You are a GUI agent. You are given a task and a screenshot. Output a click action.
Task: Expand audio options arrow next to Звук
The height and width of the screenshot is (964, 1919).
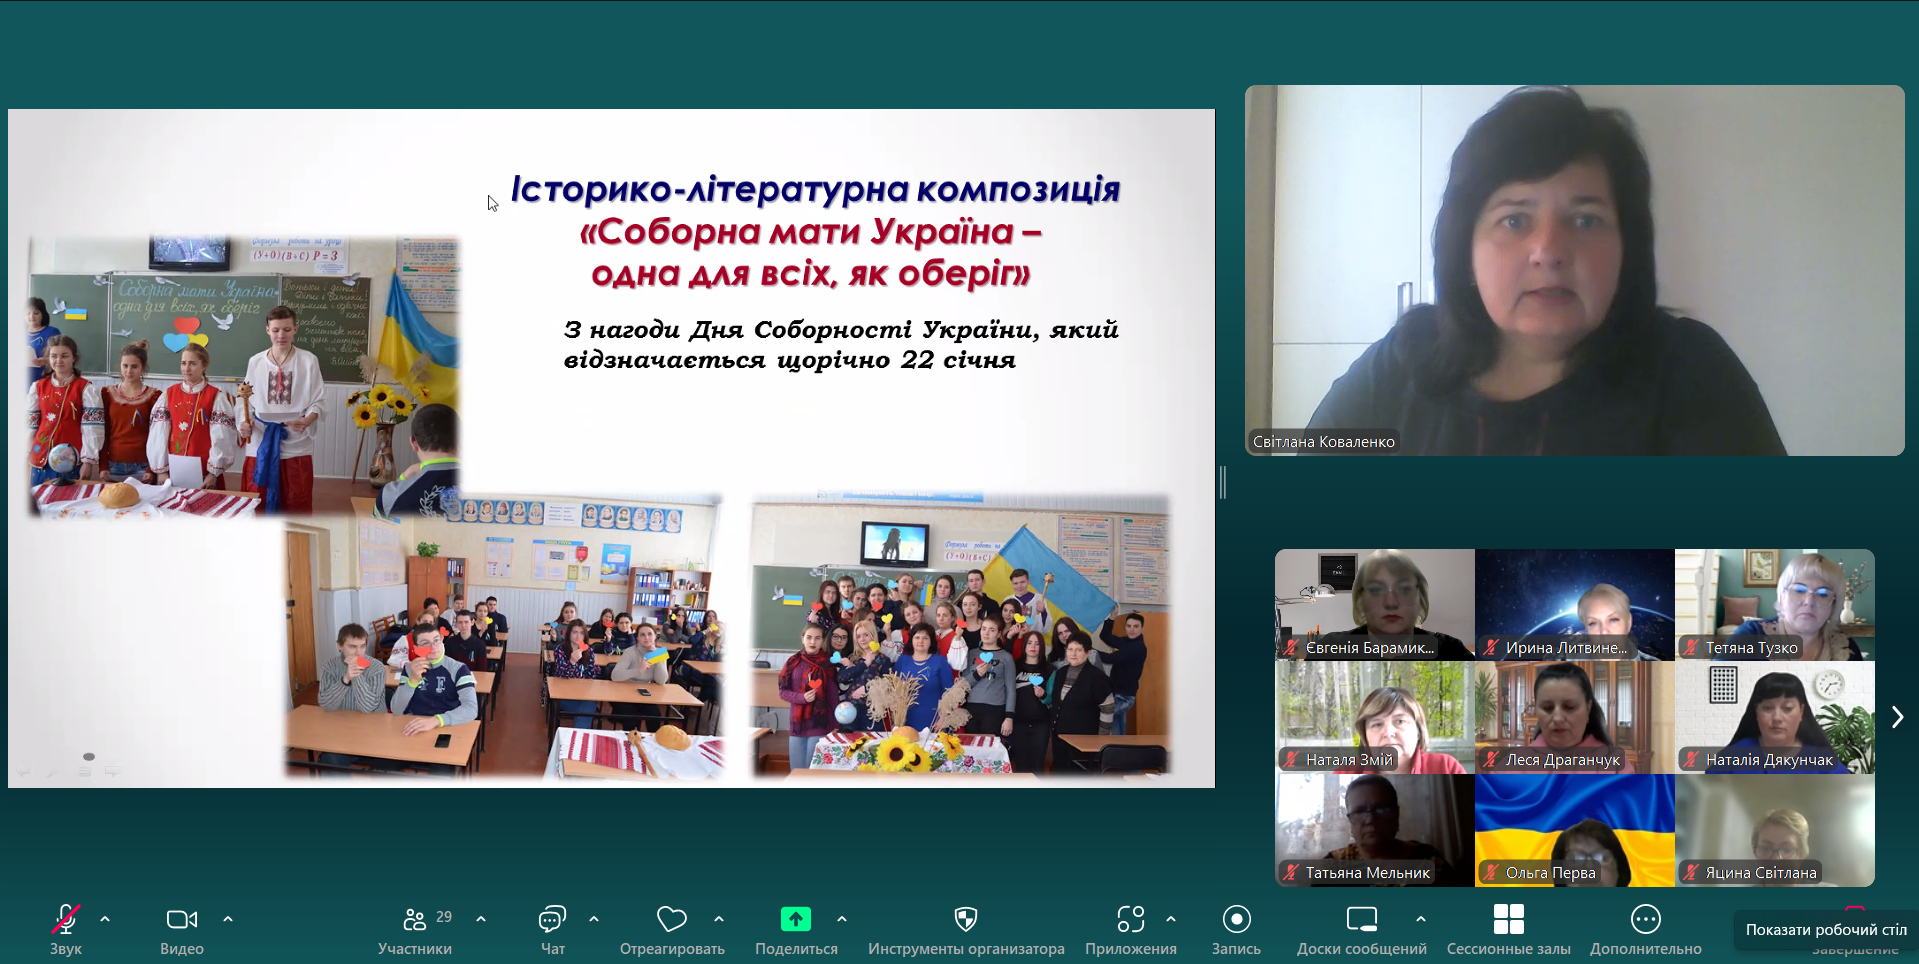click(x=105, y=918)
